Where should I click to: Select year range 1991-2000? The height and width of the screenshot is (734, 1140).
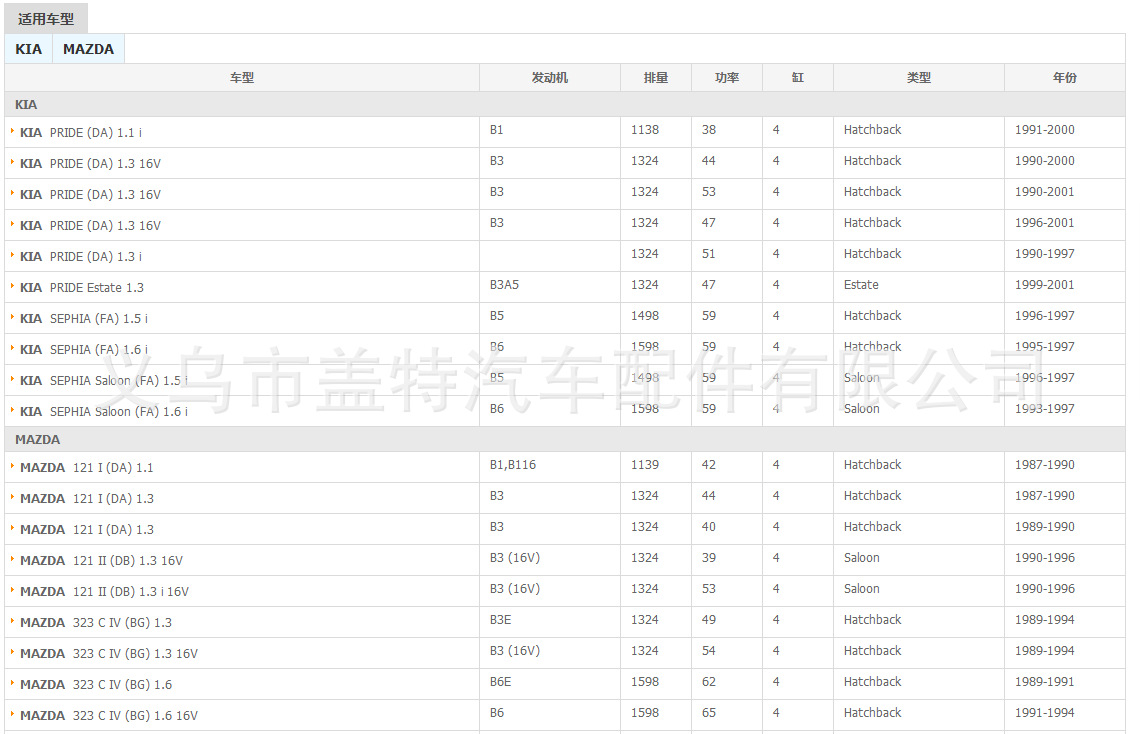(1045, 130)
